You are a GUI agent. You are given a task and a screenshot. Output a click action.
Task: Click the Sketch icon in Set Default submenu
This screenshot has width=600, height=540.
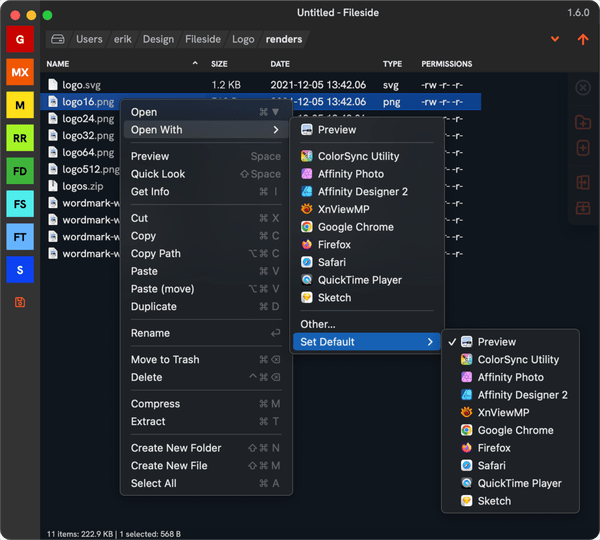(466, 501)
